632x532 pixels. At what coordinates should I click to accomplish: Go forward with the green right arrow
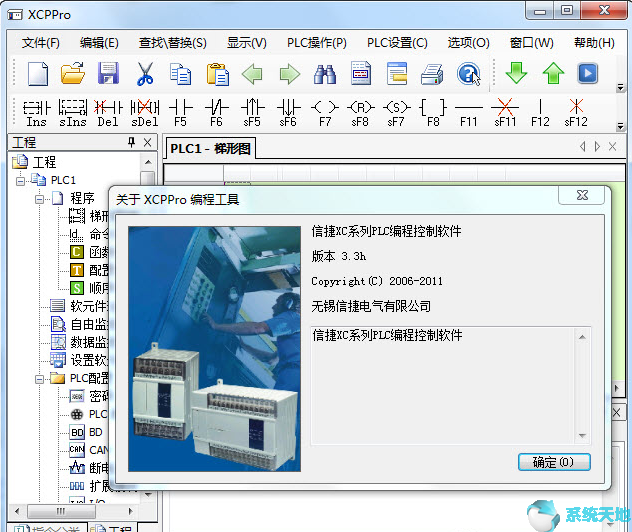point(289,74)
